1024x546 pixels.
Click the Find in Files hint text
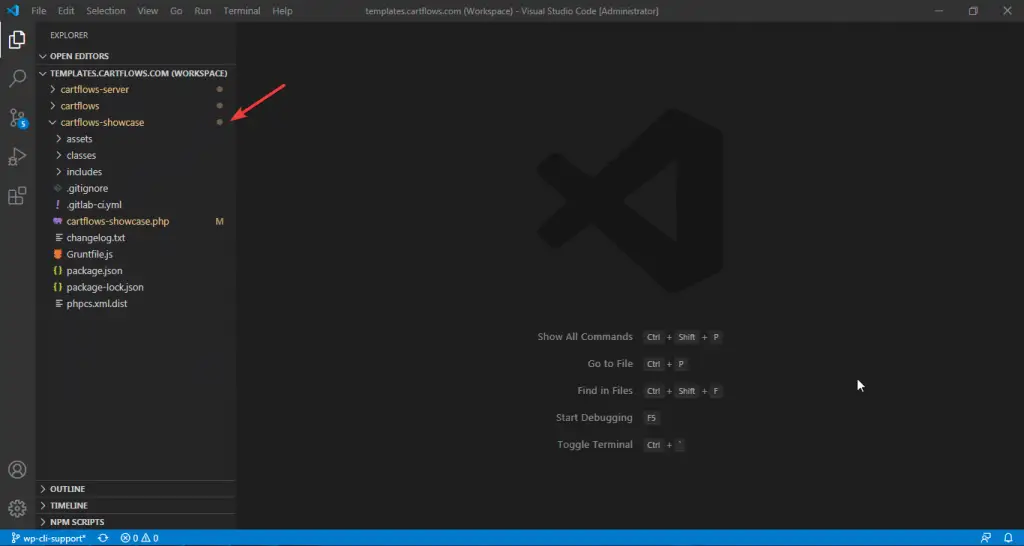[605, 391]
